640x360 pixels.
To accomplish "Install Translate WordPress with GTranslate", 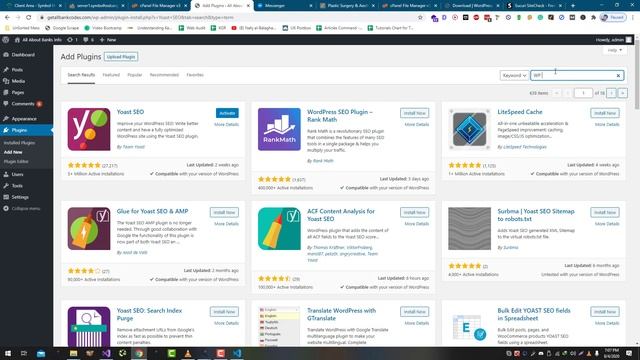I will 414,312.
